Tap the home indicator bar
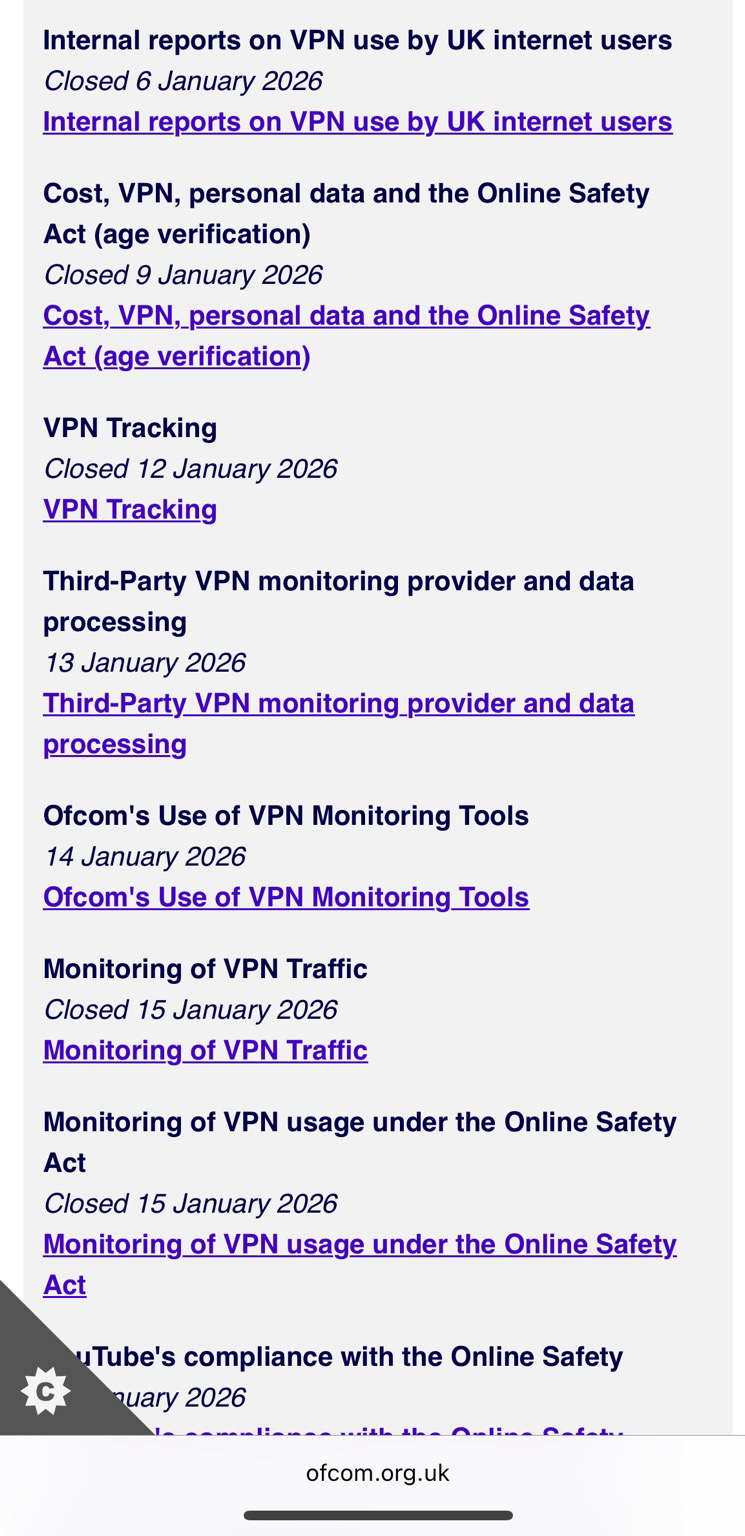 coord(377,1516)
